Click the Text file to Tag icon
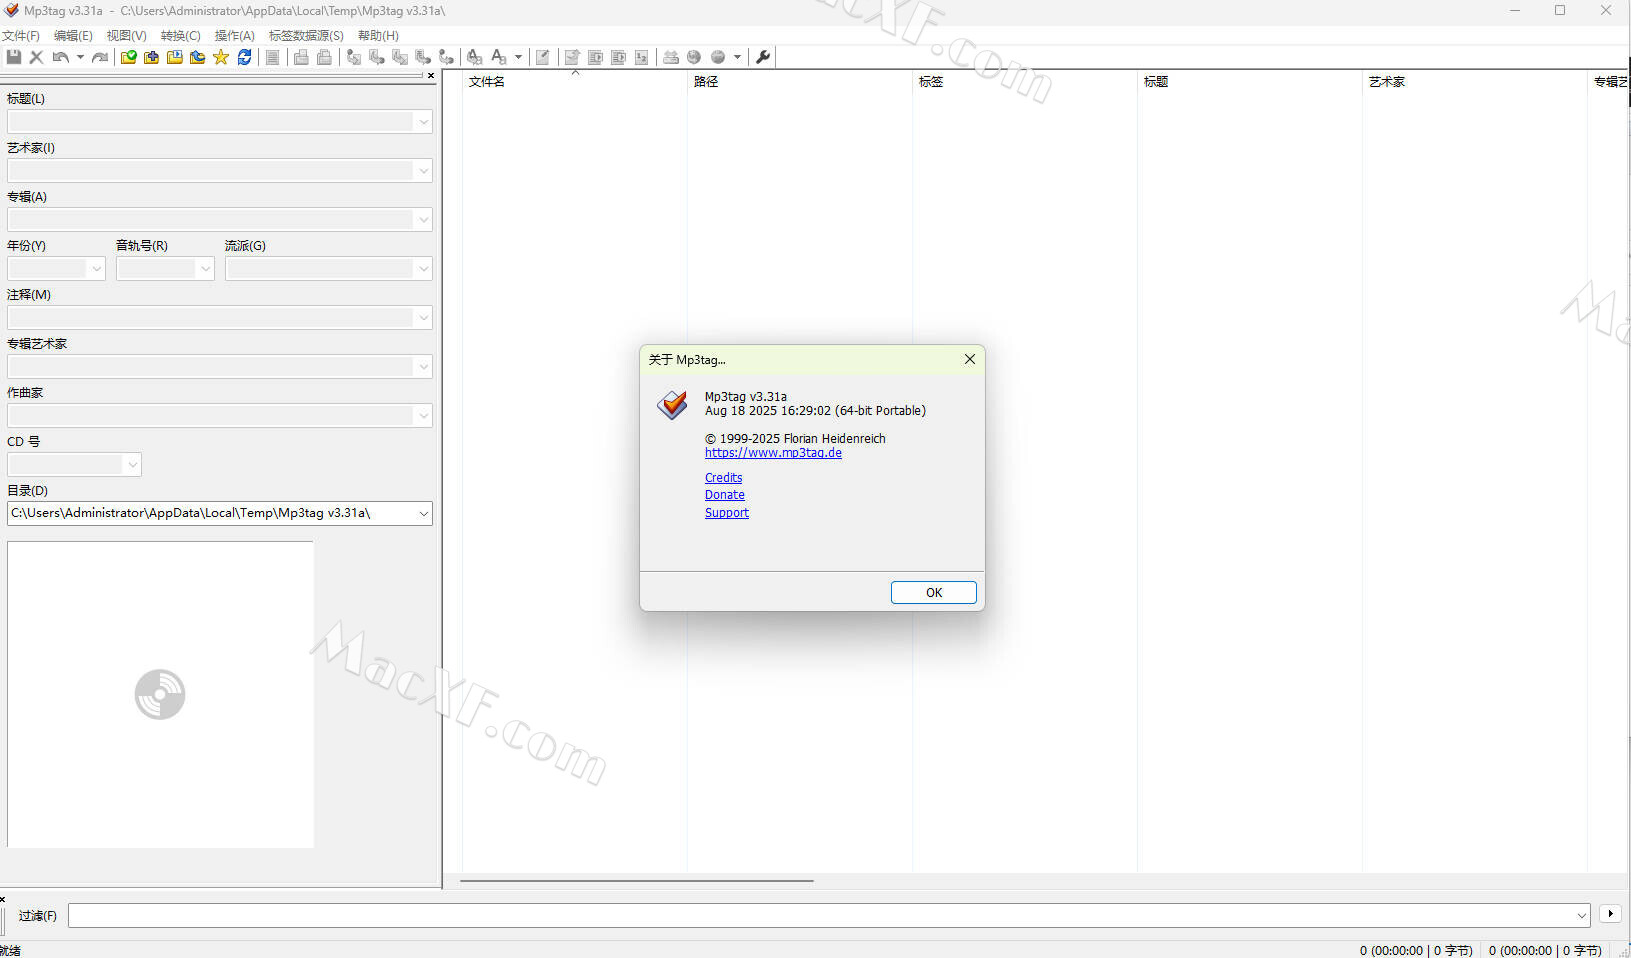This screenshot has height=958, width=1631. 423,57
